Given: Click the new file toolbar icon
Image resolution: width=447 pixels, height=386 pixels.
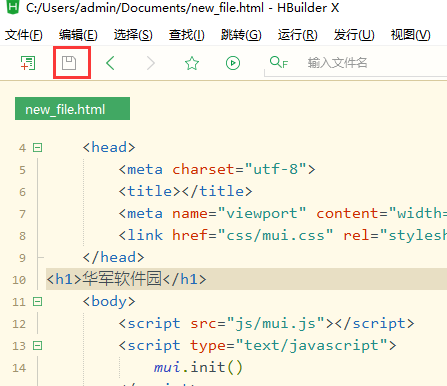Looking at the screenshot, I should coord(28,63).
